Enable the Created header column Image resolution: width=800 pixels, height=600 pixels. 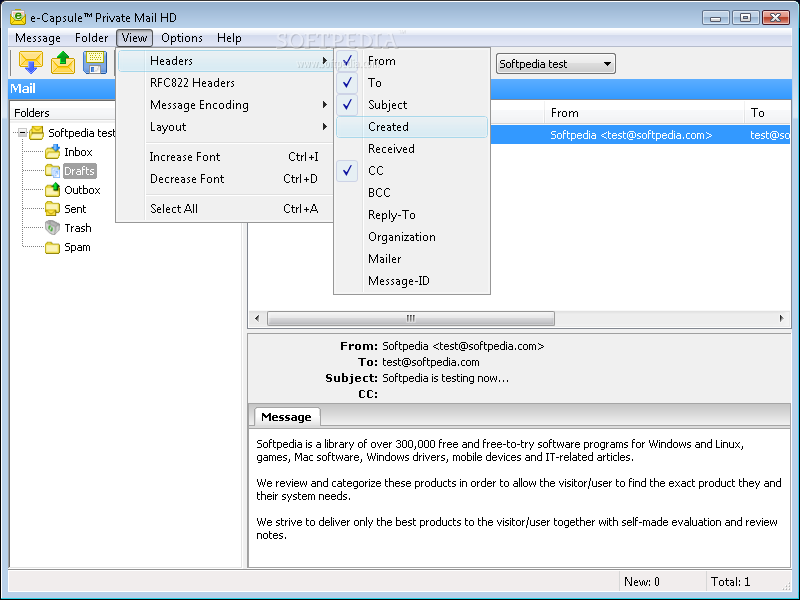(412, 127)
